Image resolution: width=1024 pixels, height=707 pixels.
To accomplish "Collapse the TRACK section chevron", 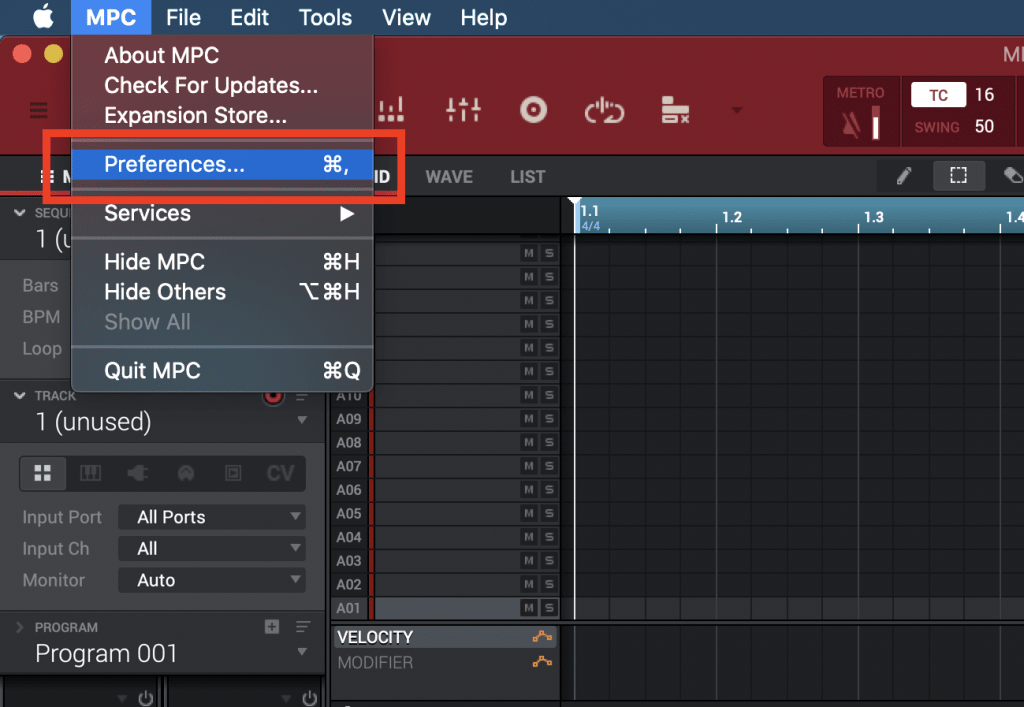I will 20,396.
